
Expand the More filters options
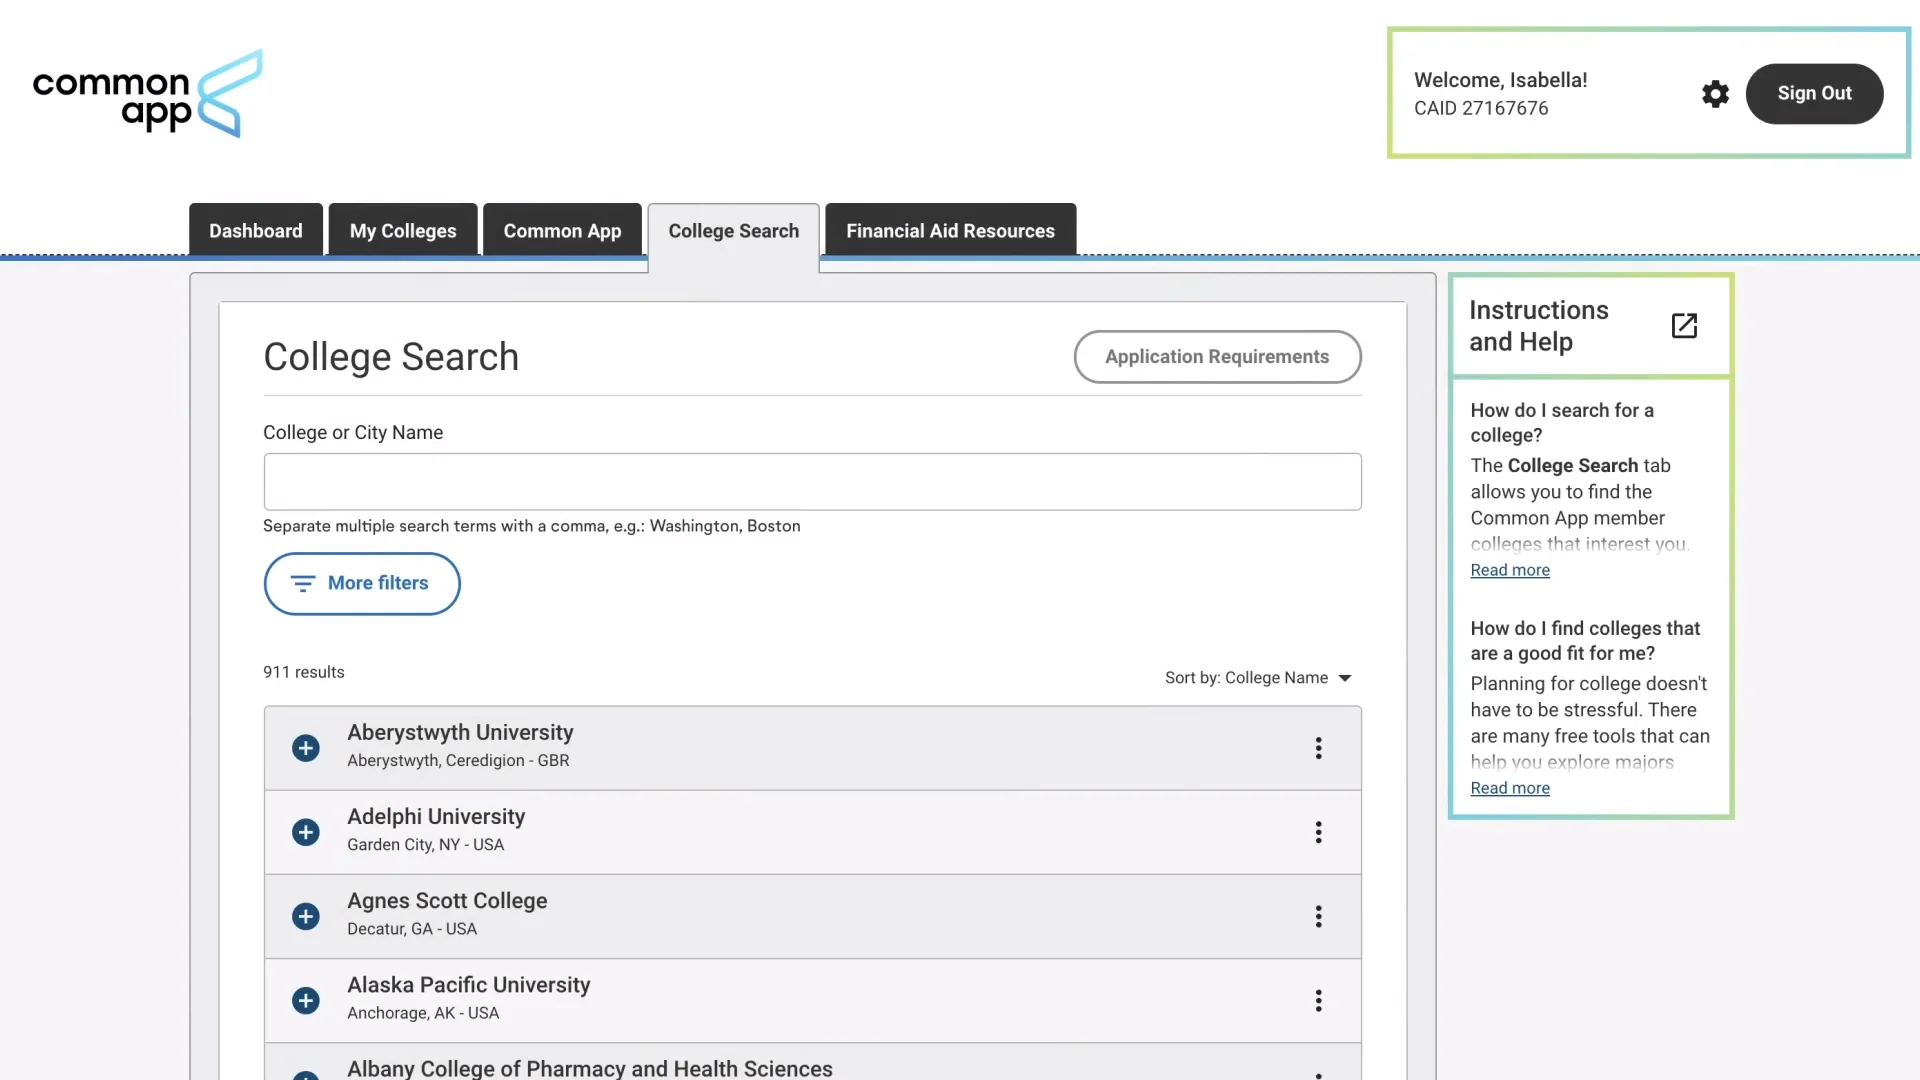coord(360,583)
